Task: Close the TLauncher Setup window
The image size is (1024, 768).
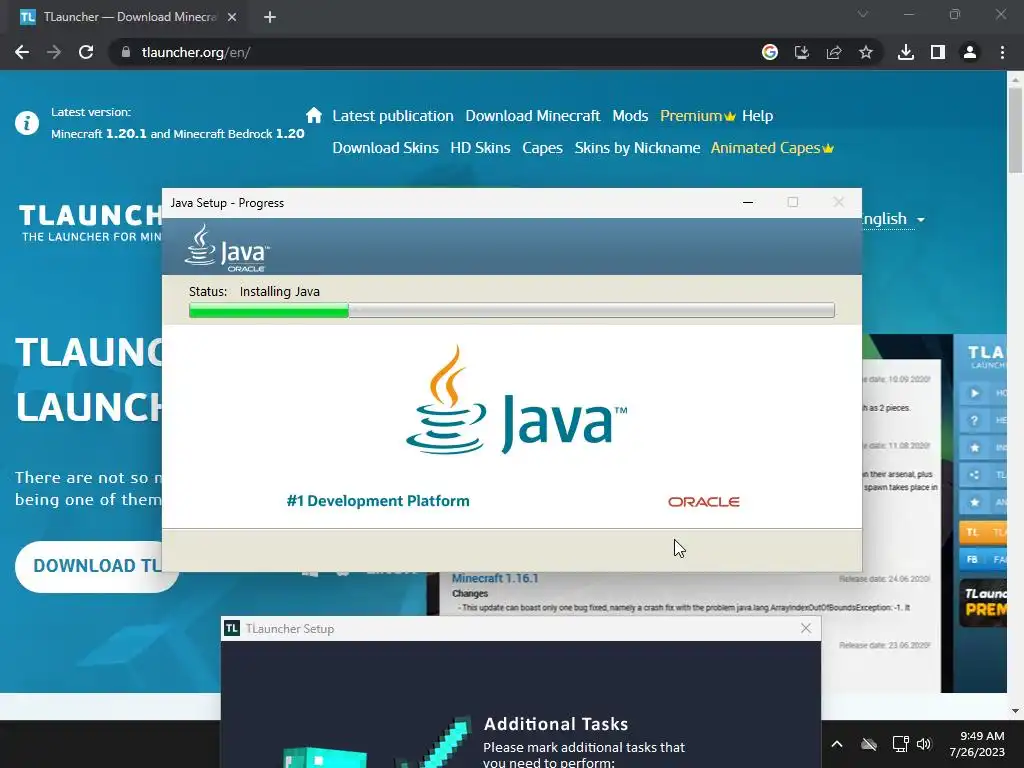Action: click(x=806, y=628)
